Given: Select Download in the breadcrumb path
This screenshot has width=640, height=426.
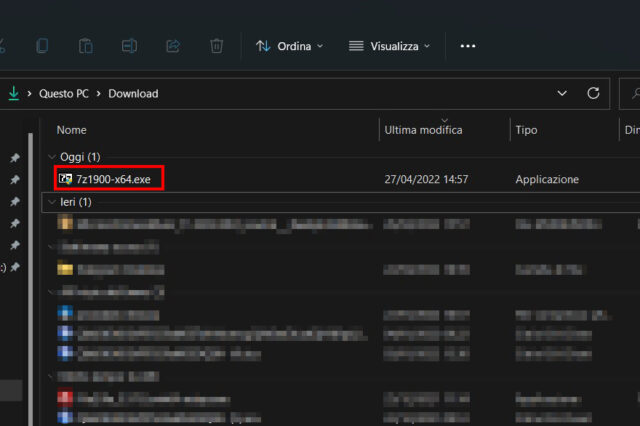Looking at the screenshot, I should click(133, 93).
